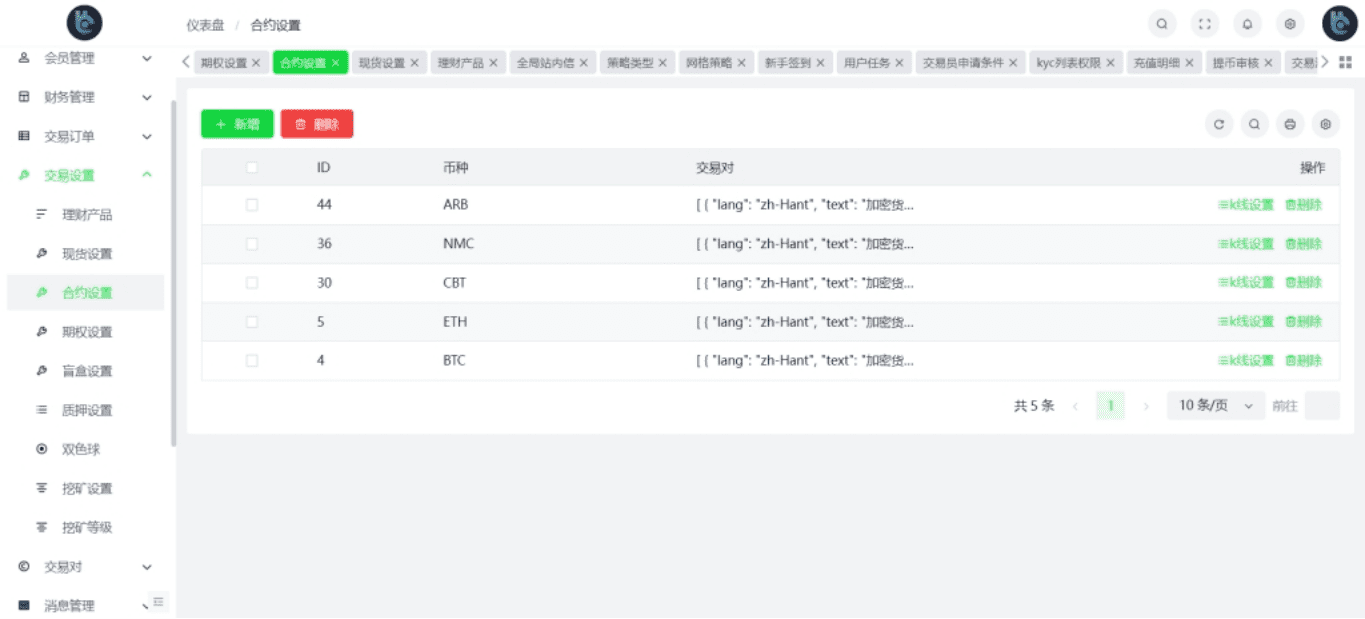The image size is (1365, 619).
Task: Open the 10 条/页 page size dropdown
Action: point(1216,405)
